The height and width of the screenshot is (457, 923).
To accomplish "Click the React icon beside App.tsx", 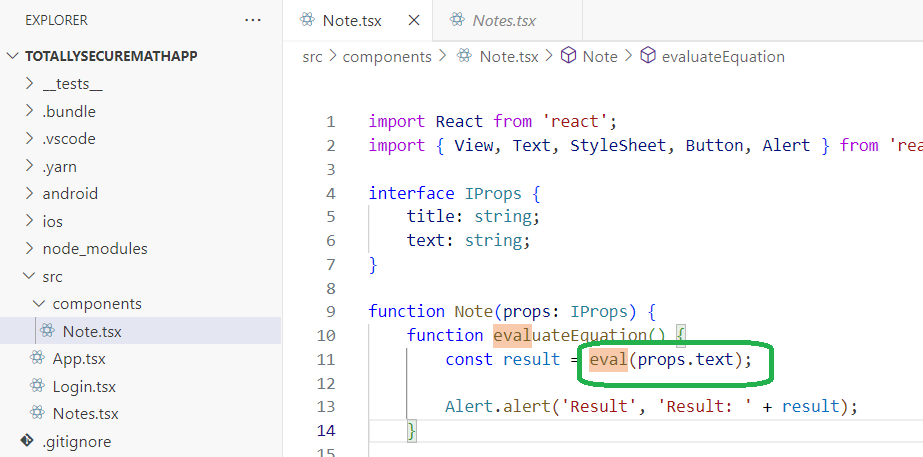I will (37, 358).
